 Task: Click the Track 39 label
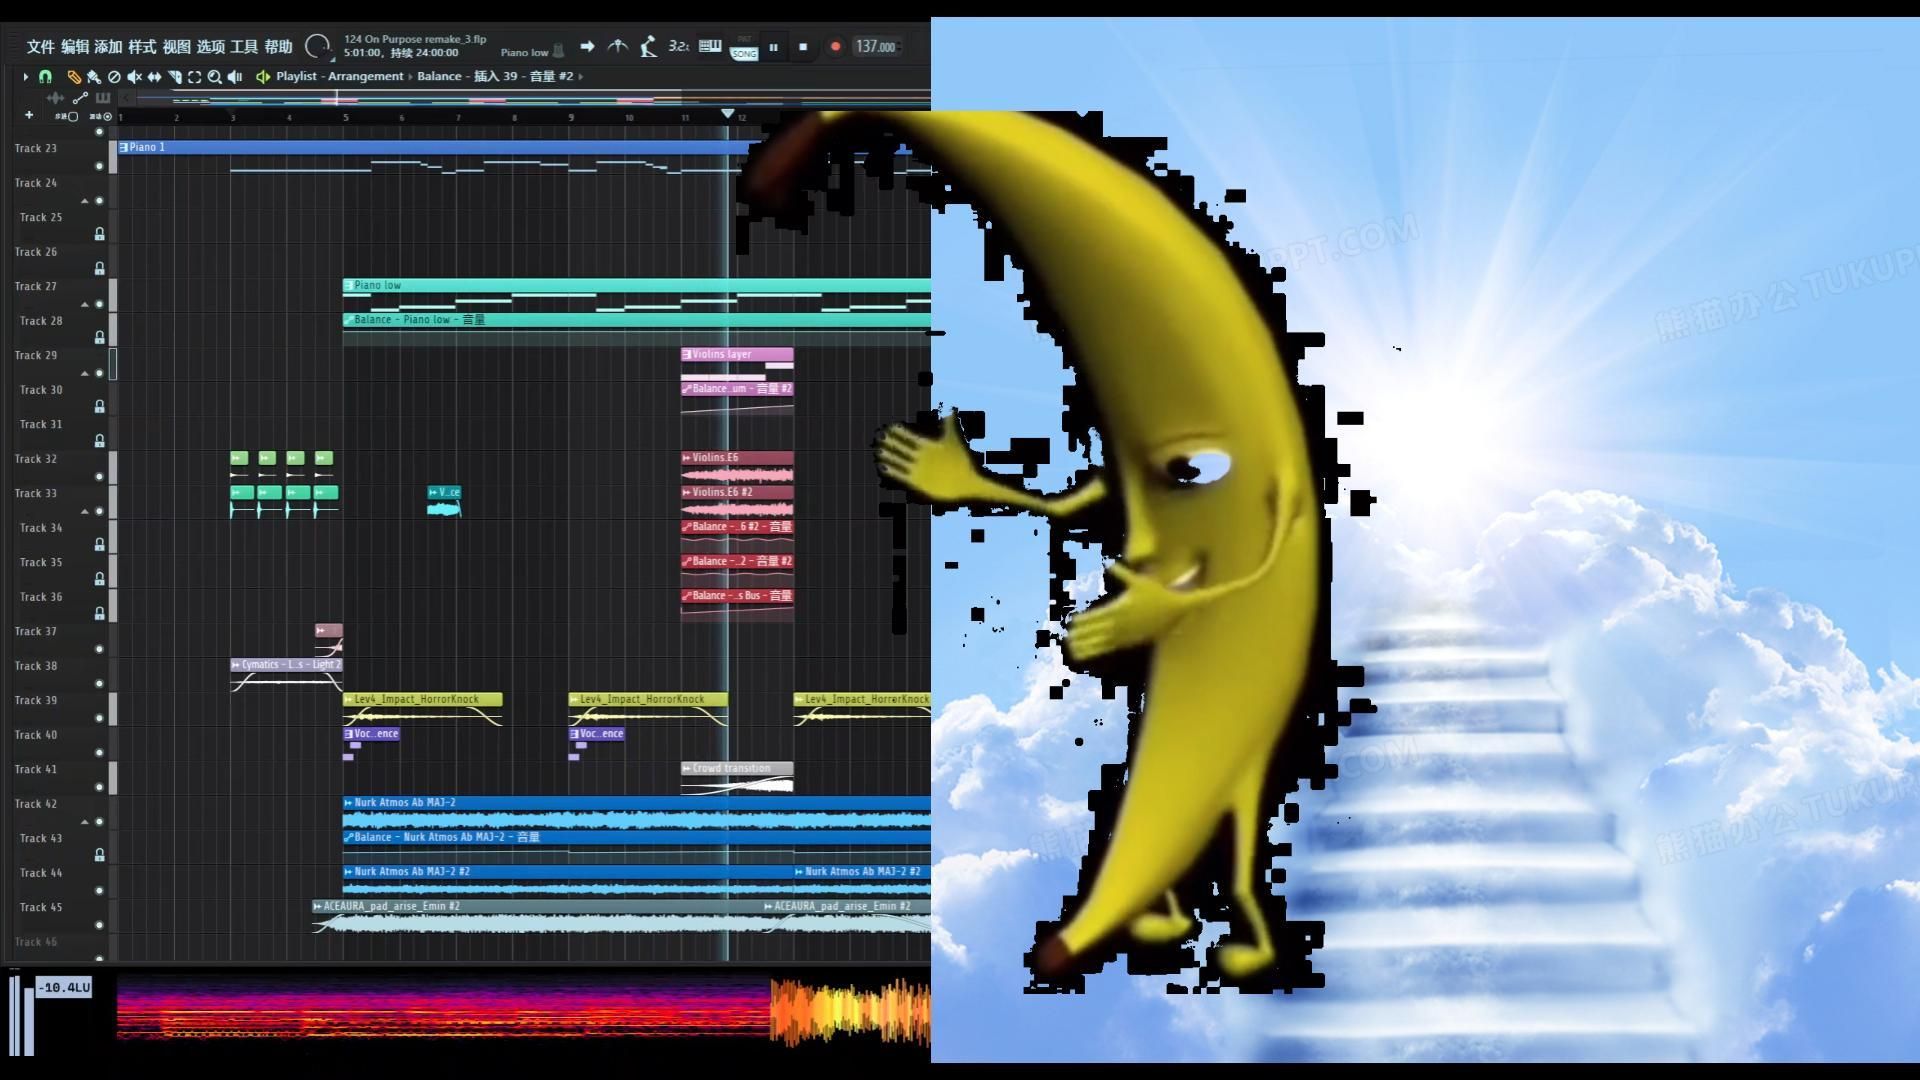(x=36, y=700)
